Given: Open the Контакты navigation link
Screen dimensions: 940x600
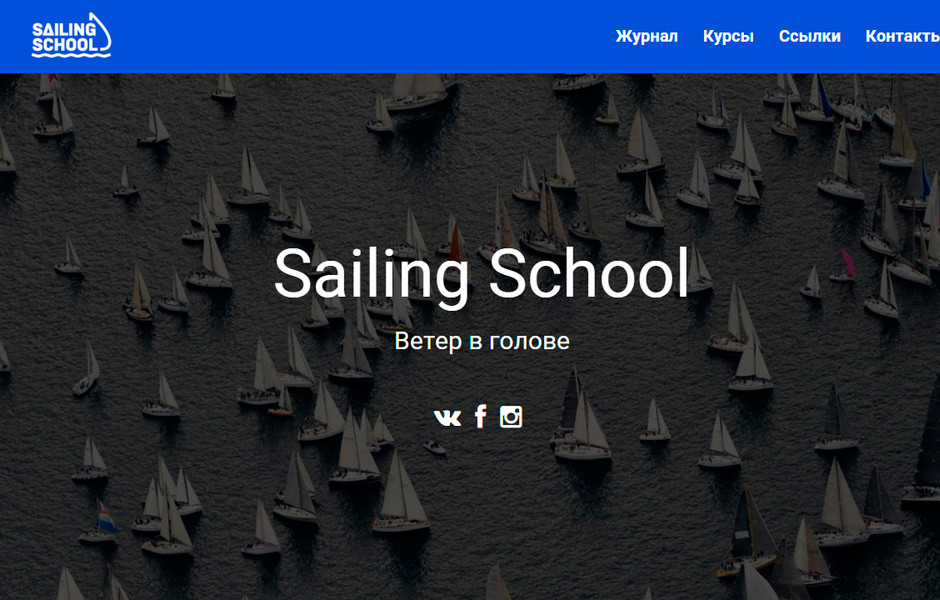Looking at the screenshot, I should [902, 37].
